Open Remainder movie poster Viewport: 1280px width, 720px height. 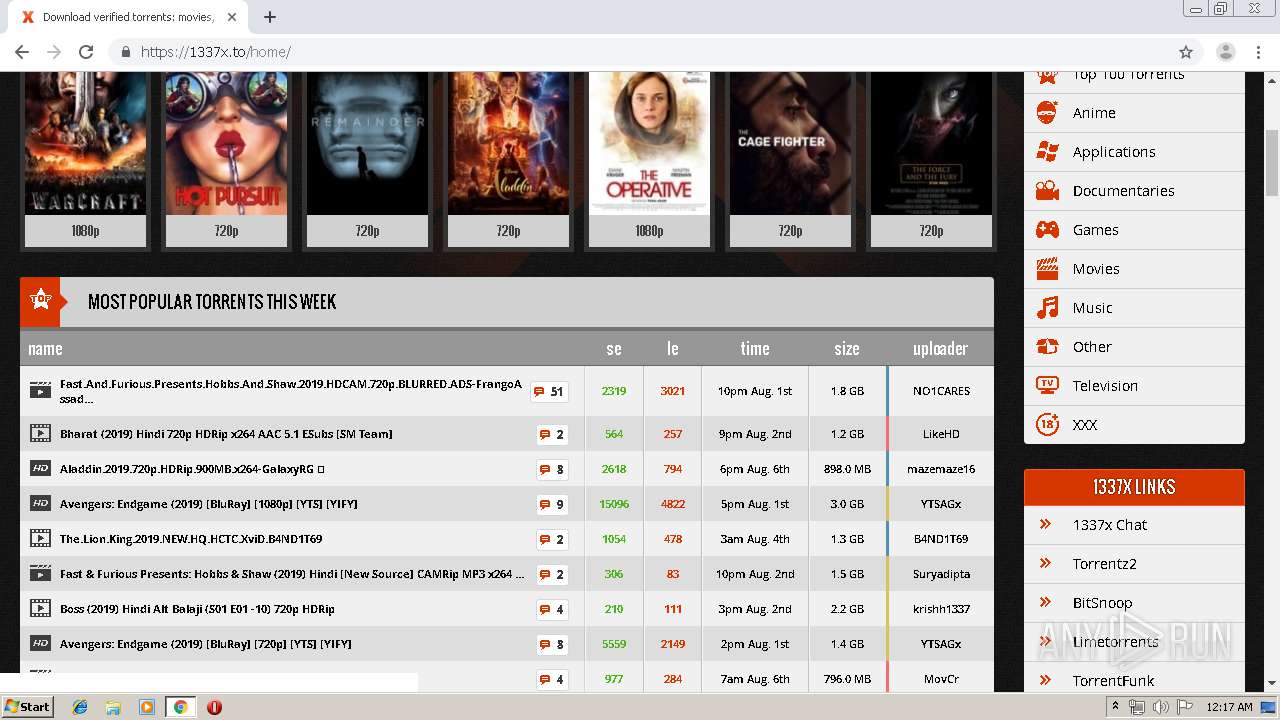[x=367, y=143]
